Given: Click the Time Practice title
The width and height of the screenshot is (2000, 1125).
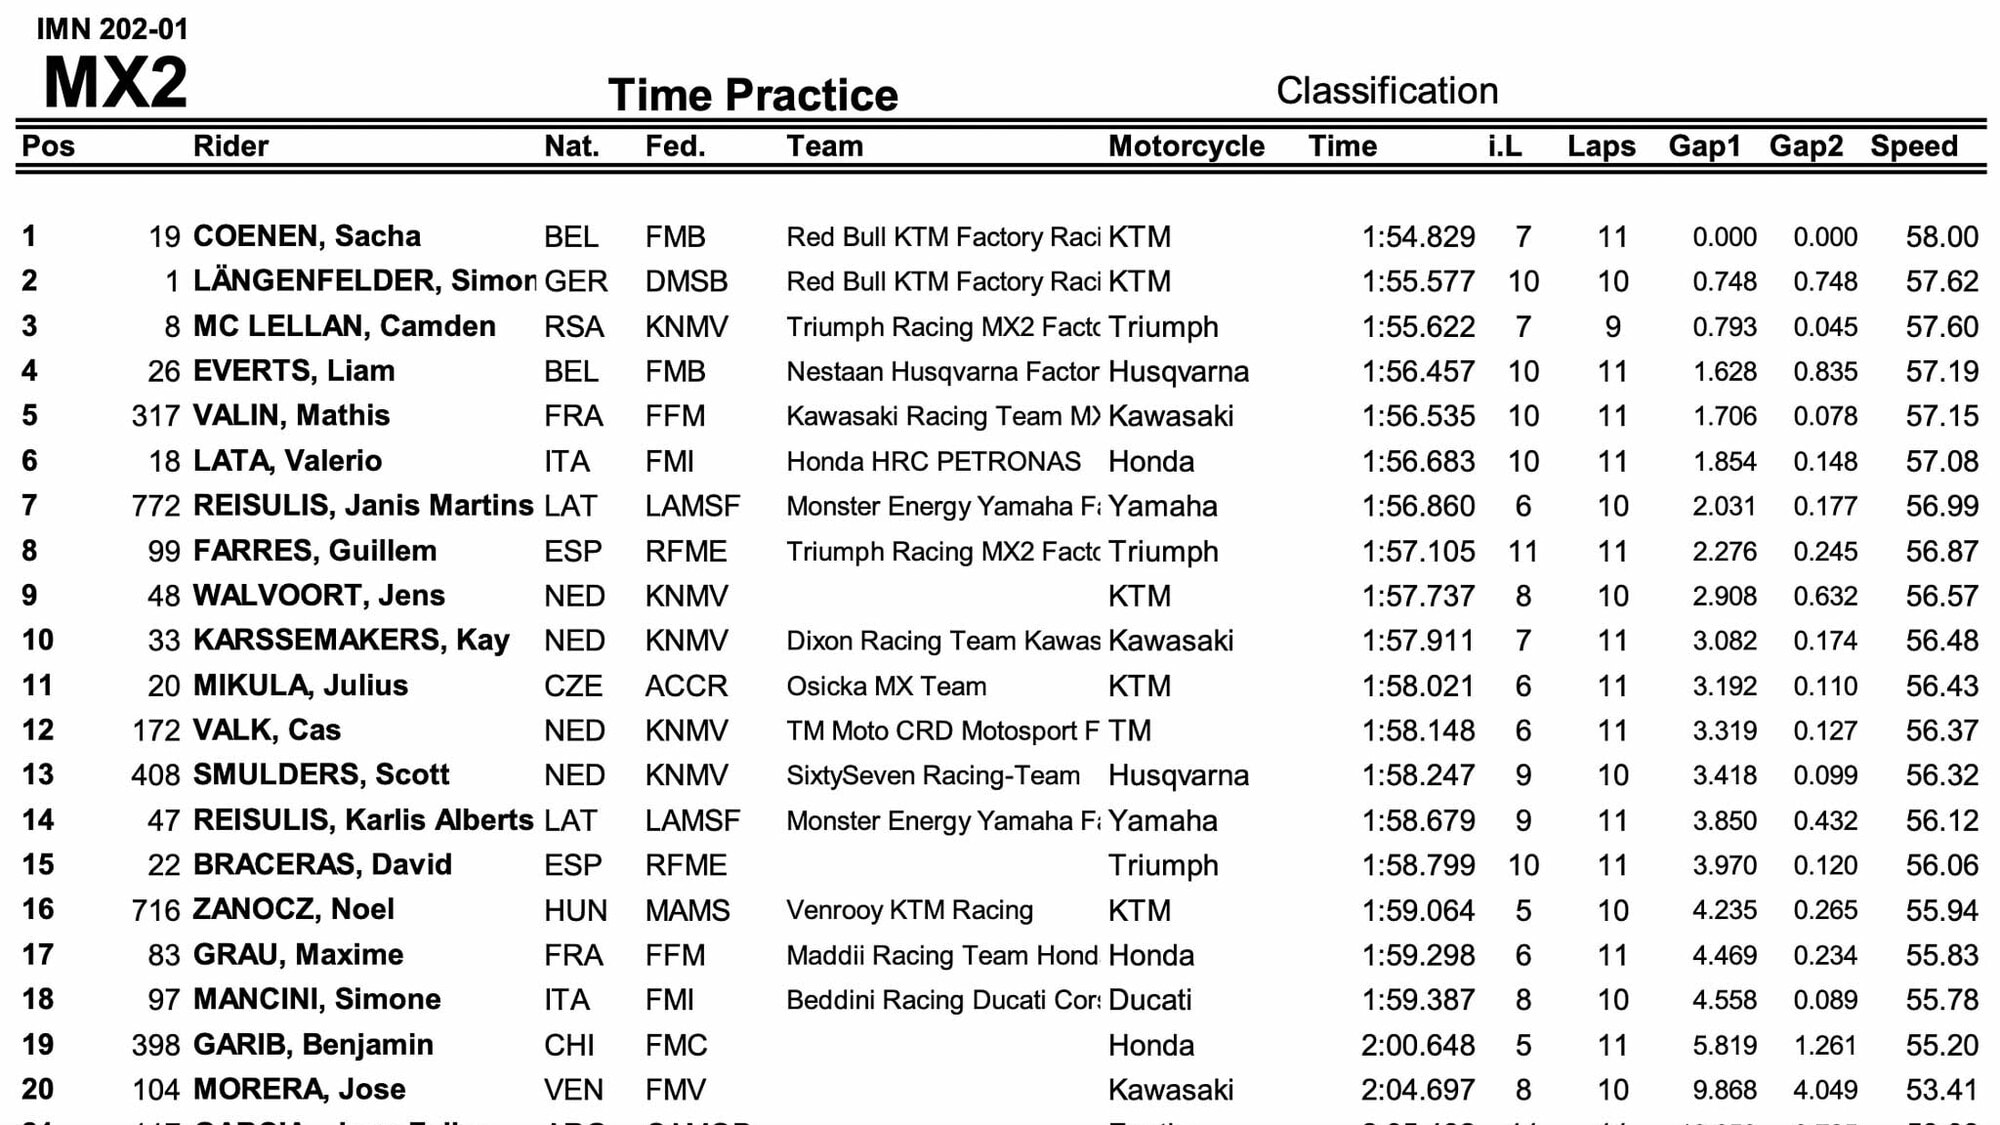Looking at the screenshot, I should point(753,95).
